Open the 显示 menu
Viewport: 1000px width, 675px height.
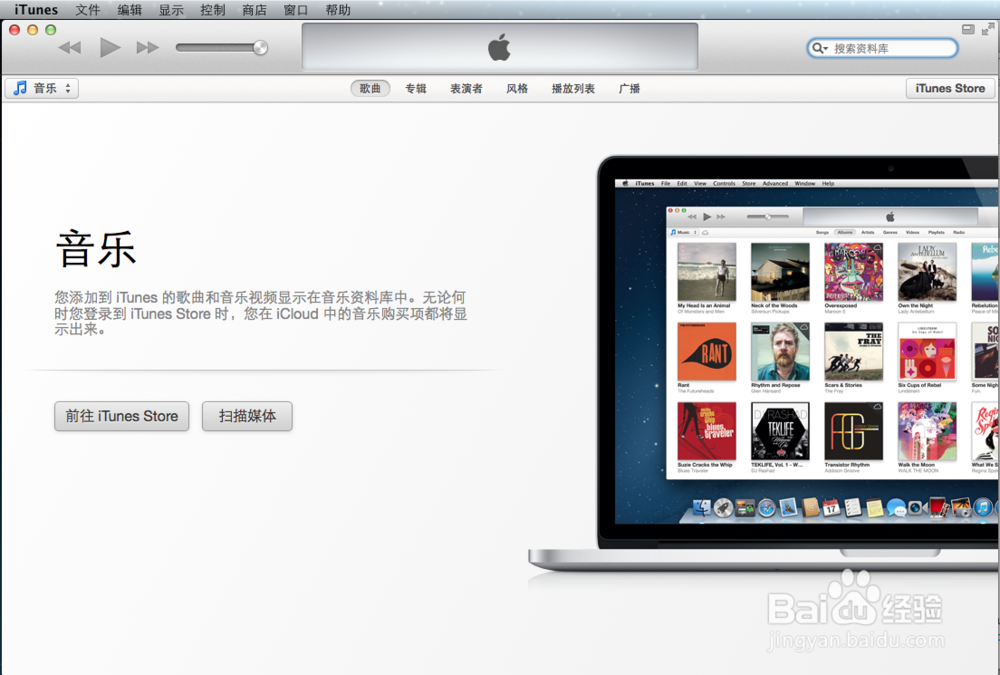point(171,10)
